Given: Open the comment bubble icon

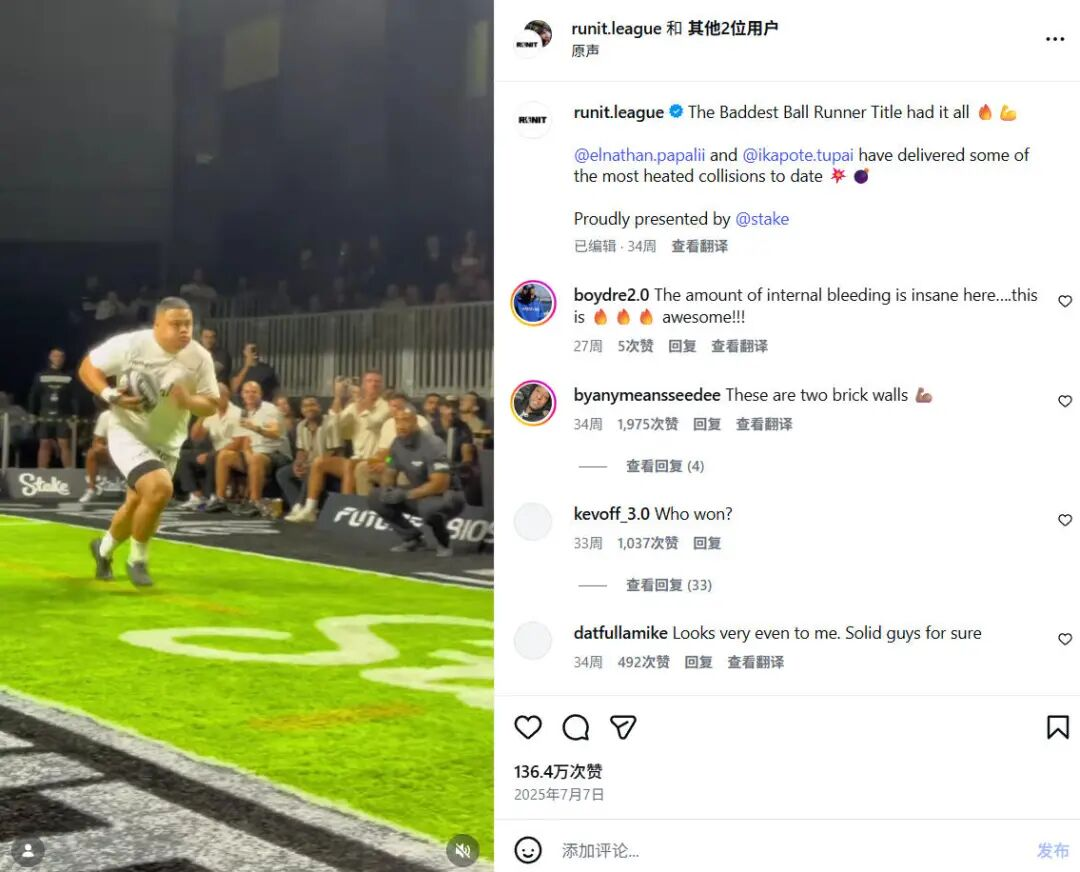Looking at the screenshot, I should tap(575, 727).
